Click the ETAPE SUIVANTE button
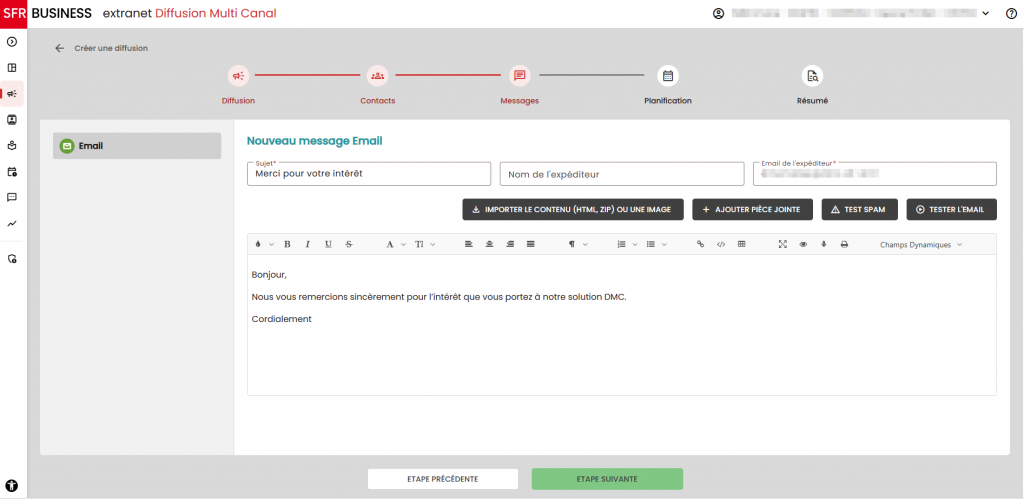 (607, 479)
